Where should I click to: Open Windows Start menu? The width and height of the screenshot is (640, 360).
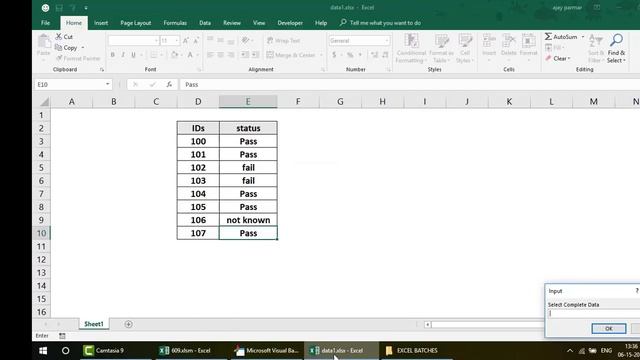43,351
